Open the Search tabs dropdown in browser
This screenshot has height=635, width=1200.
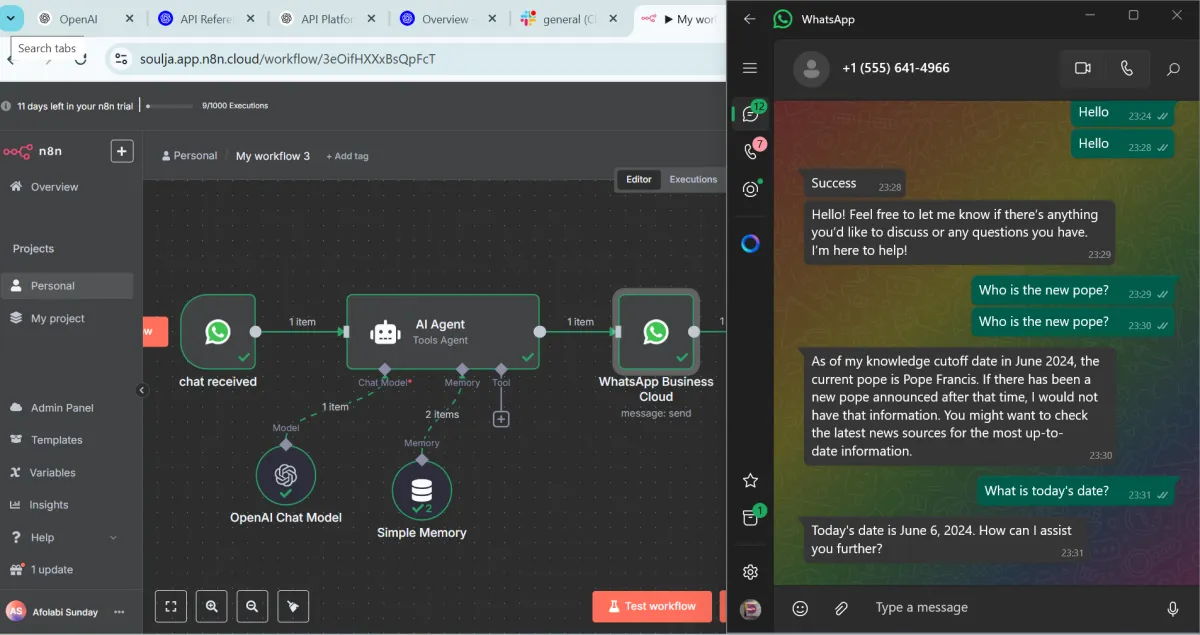(x=10, y=19)
